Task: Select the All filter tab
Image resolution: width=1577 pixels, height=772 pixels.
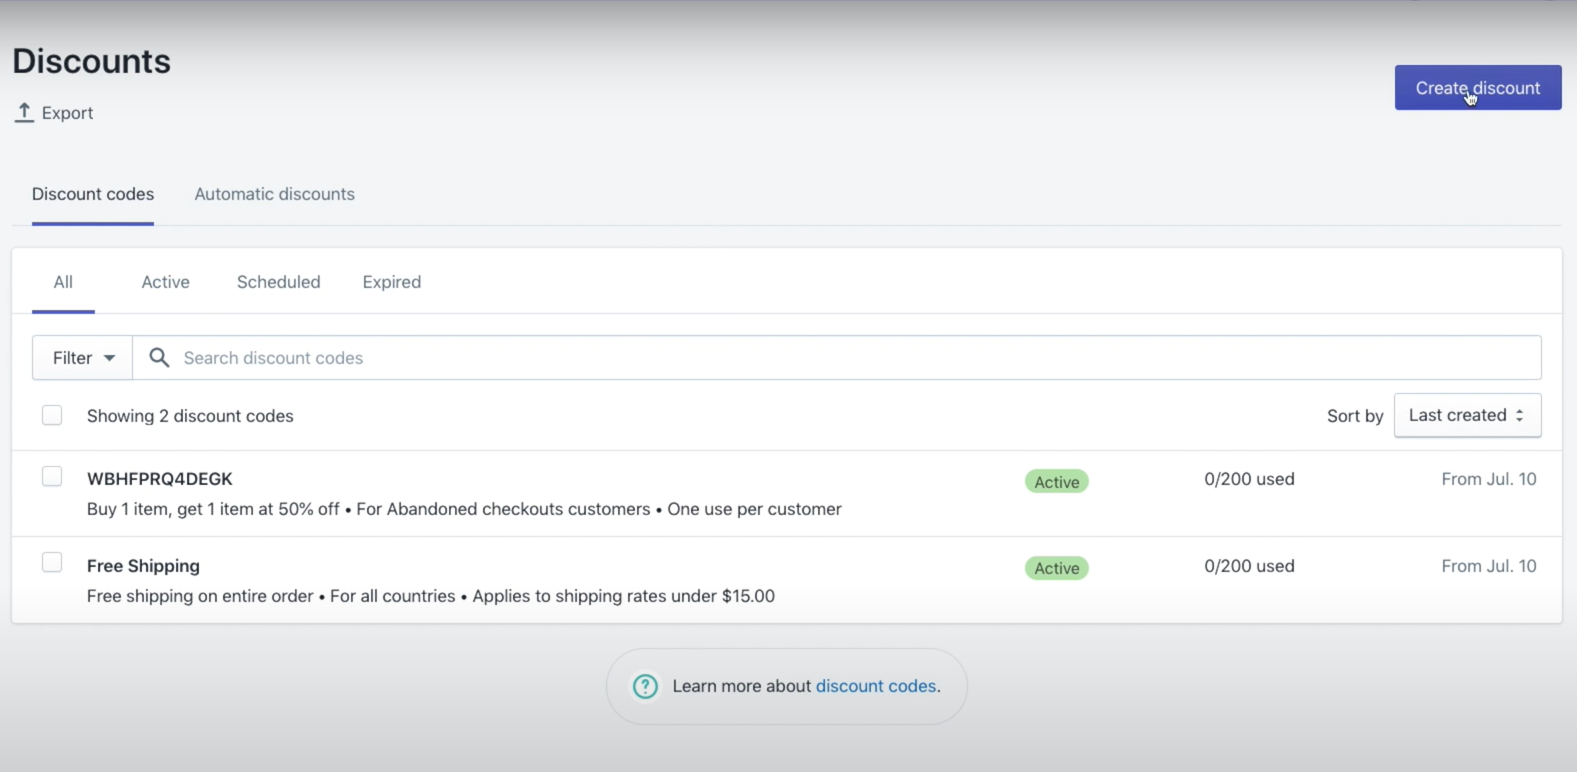Action: tap(63, 282)
